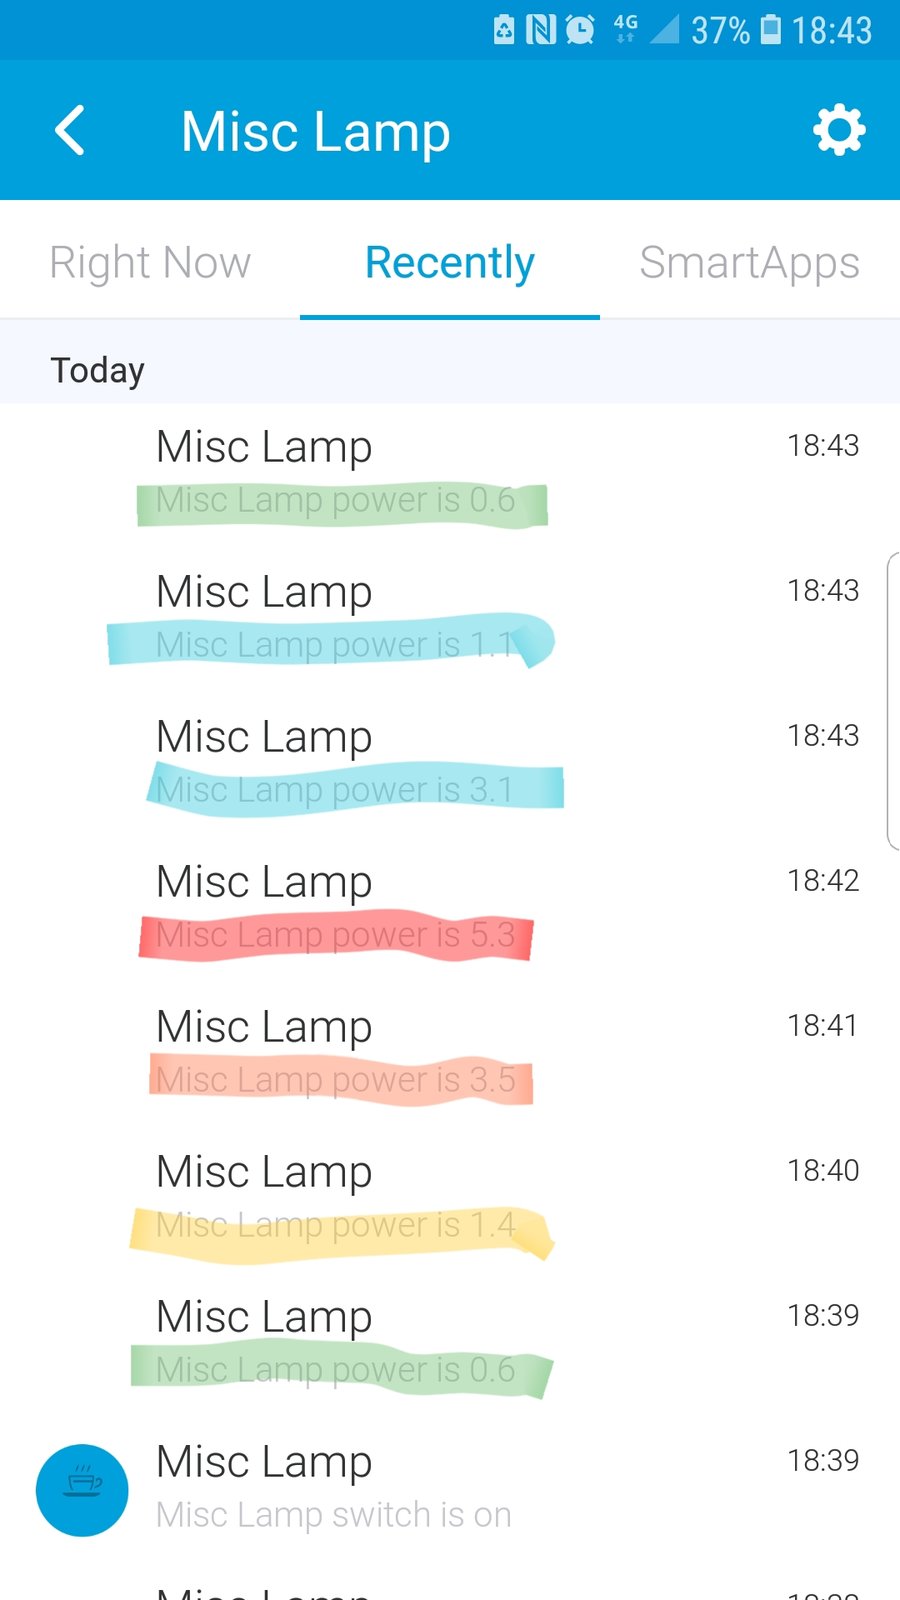Open the settings gear icon
900x1600 pixels.
pyautogui.click(x=838, y=130)
